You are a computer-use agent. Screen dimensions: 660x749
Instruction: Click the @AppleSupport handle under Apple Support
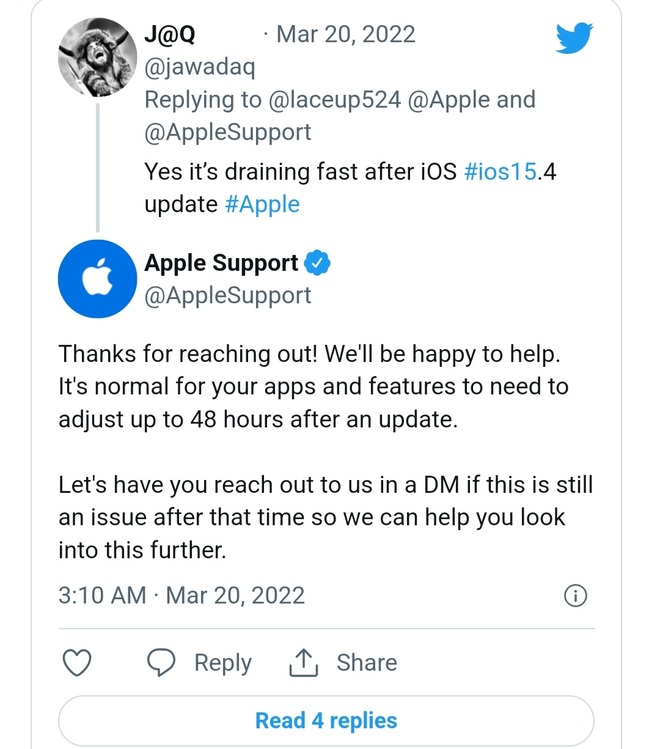(x=228, y=295)
